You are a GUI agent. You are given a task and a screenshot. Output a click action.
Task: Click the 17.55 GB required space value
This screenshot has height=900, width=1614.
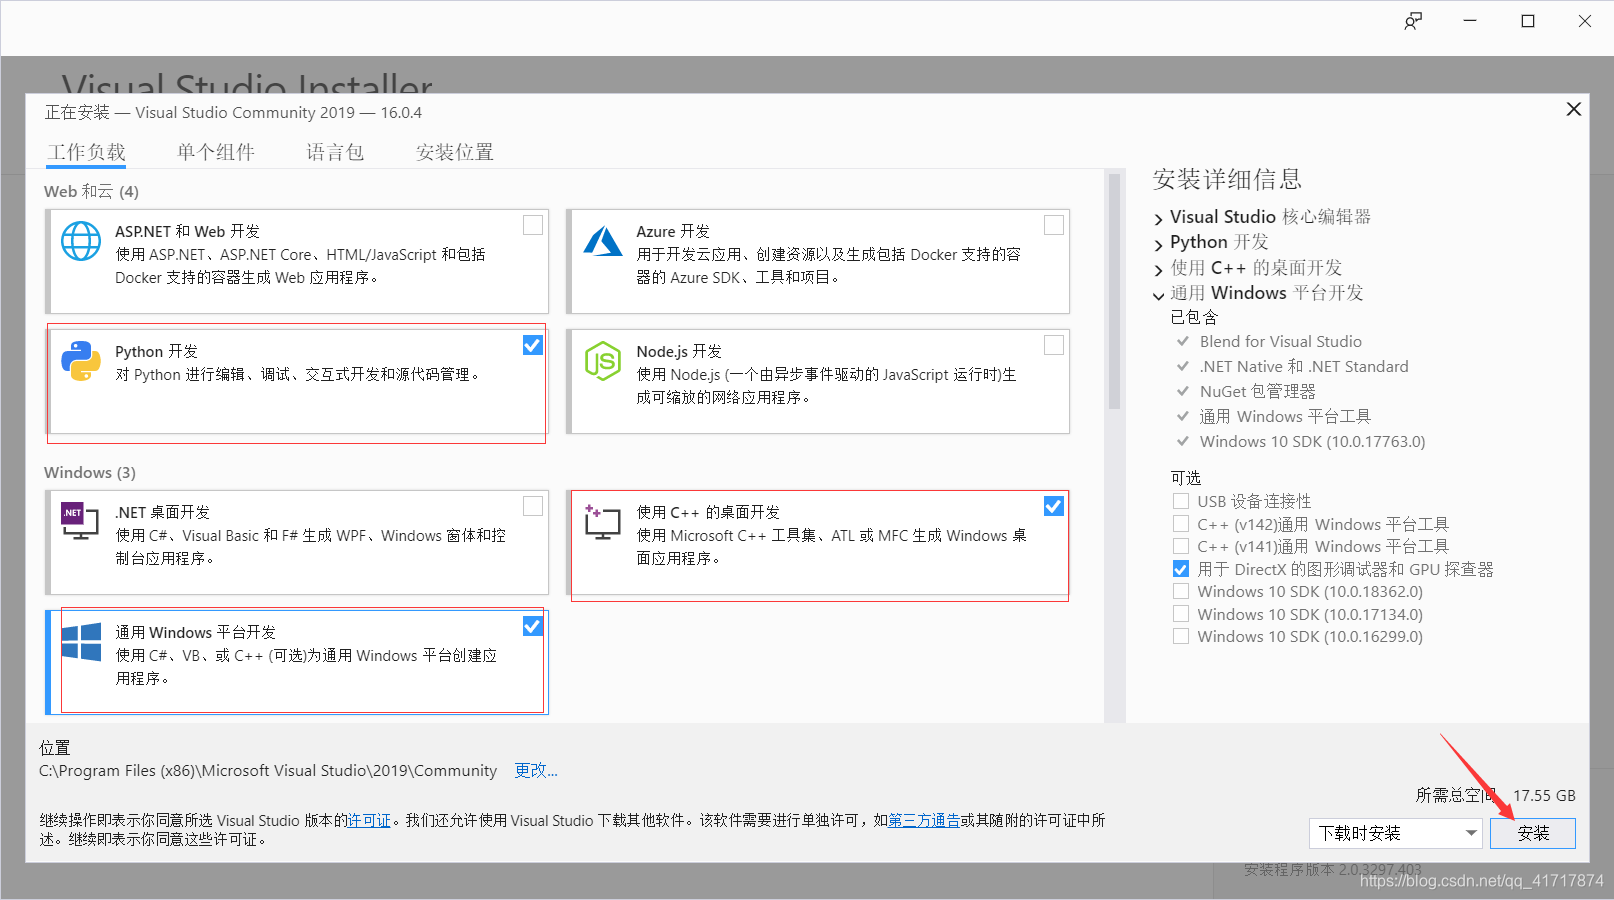[1544, 795]
